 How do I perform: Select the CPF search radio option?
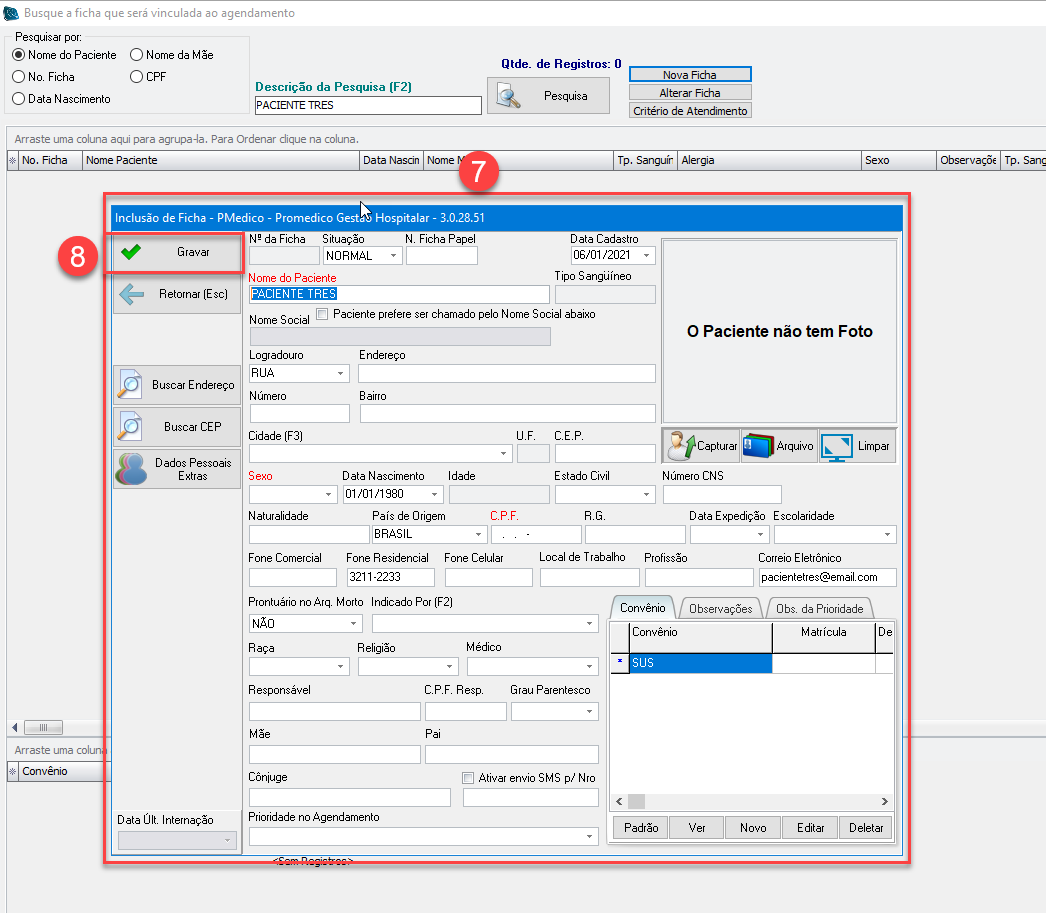(137, 76)
